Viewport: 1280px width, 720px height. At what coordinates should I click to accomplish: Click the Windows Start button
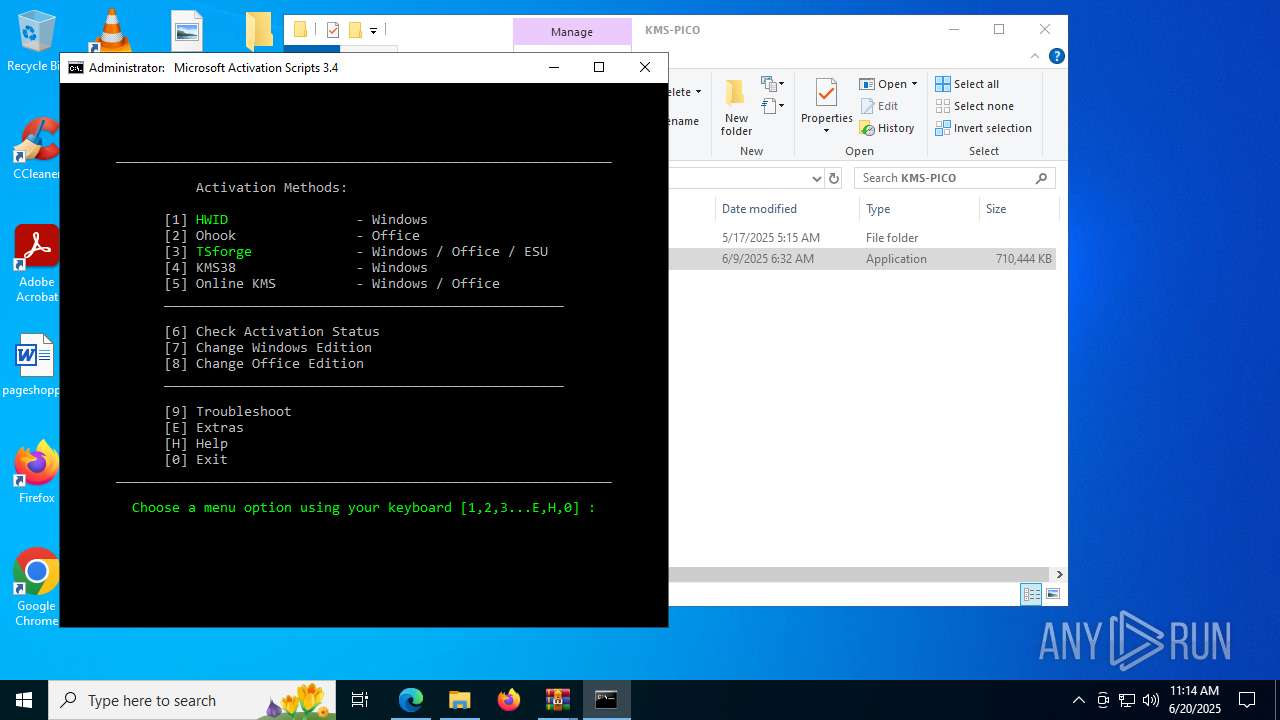tap(24, 700)
